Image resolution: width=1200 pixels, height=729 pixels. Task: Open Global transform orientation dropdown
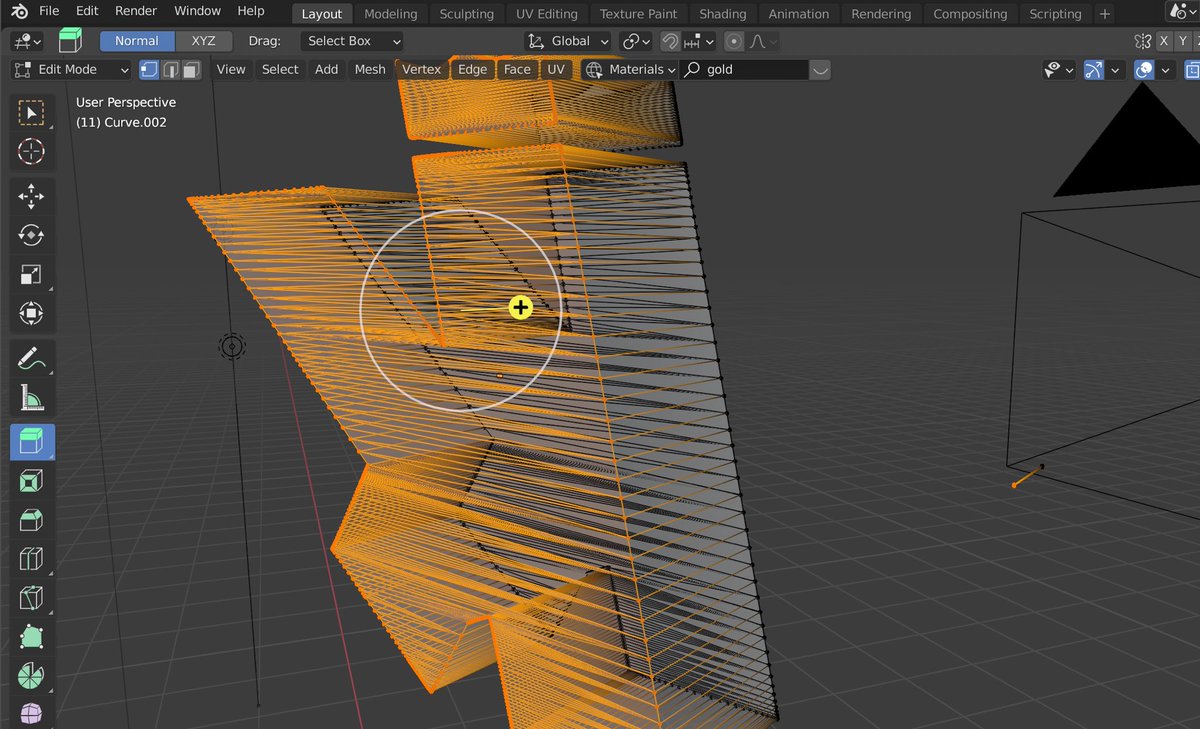coord(568,42)
